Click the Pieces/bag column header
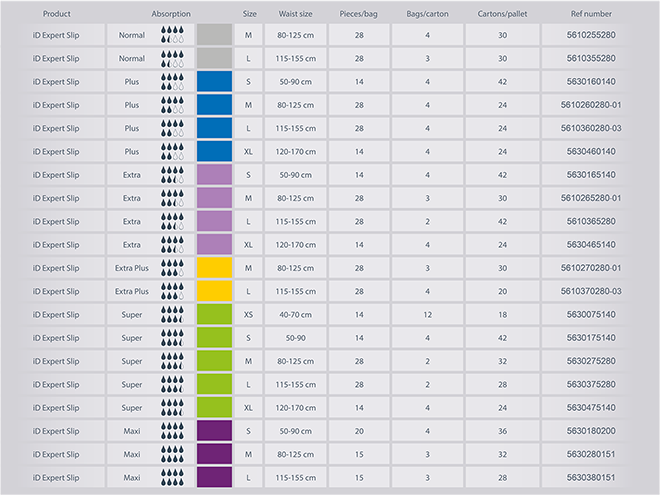660x495 pixels. [359, 14]
